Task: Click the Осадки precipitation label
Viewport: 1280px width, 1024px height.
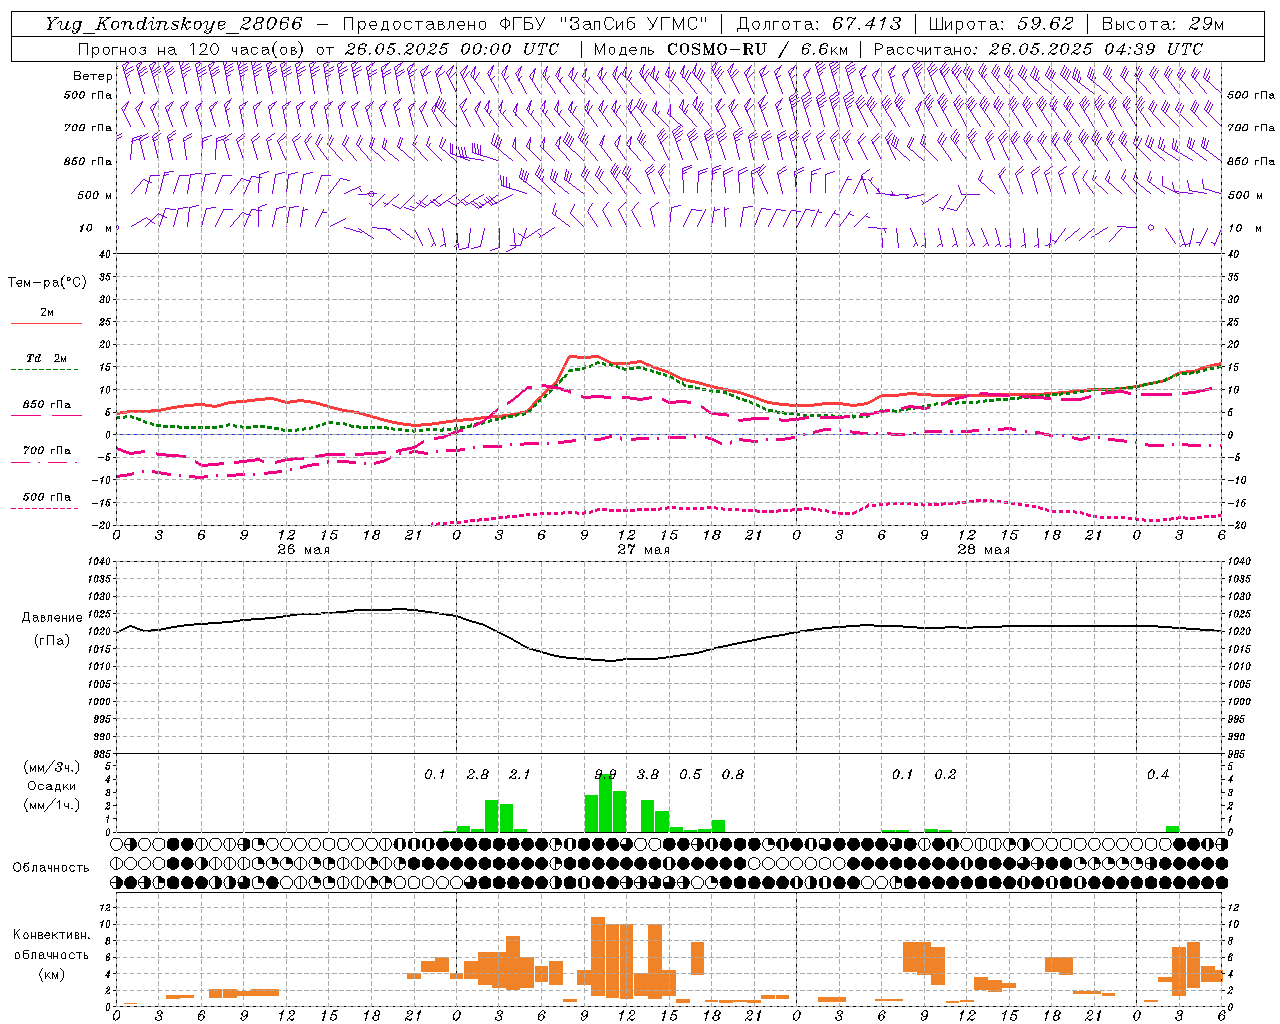Action: point(51,786)
